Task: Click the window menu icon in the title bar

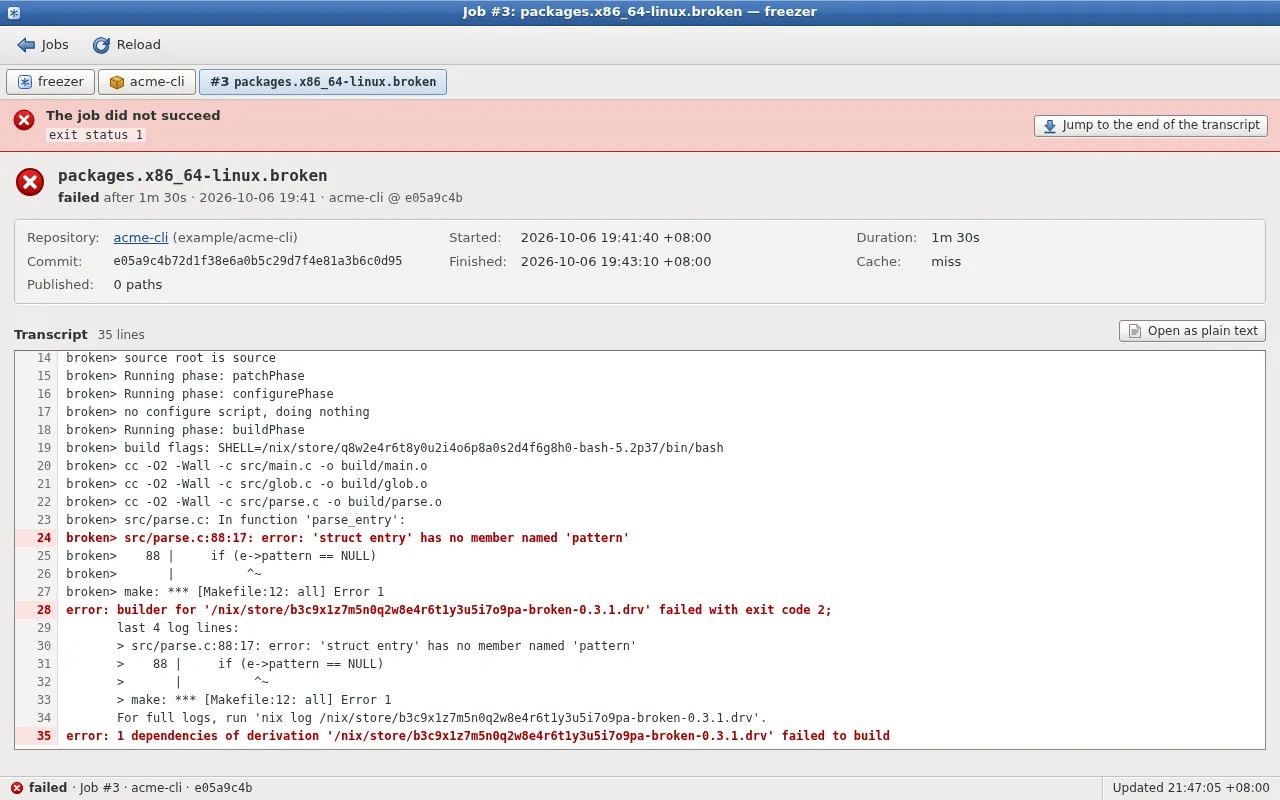Action: coord(14,12)
